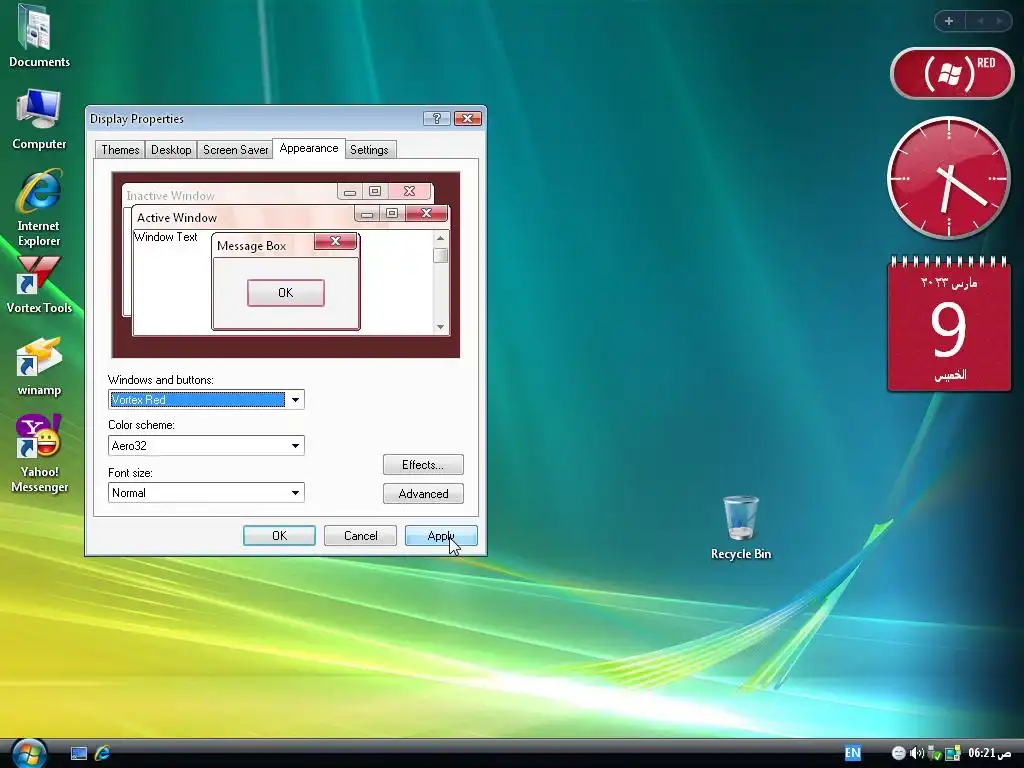Switch to the Themes tab
The height and width of the screenshot is (768, 1024).
point(120,150)
